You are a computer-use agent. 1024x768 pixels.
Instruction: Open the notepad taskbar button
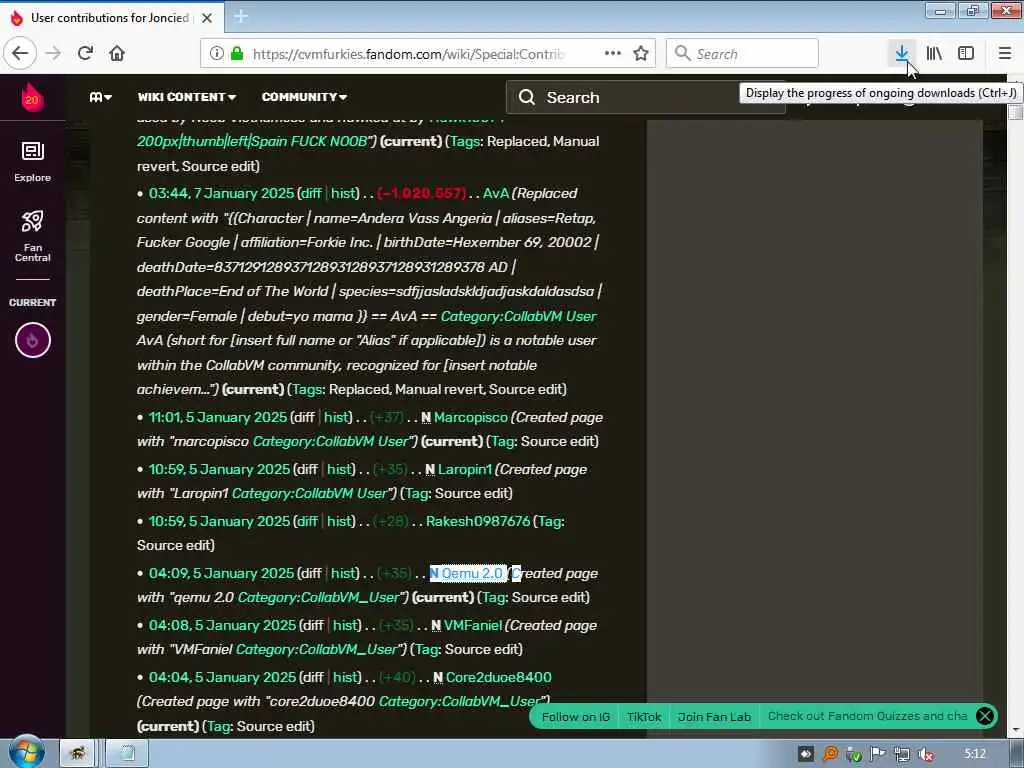127,754
